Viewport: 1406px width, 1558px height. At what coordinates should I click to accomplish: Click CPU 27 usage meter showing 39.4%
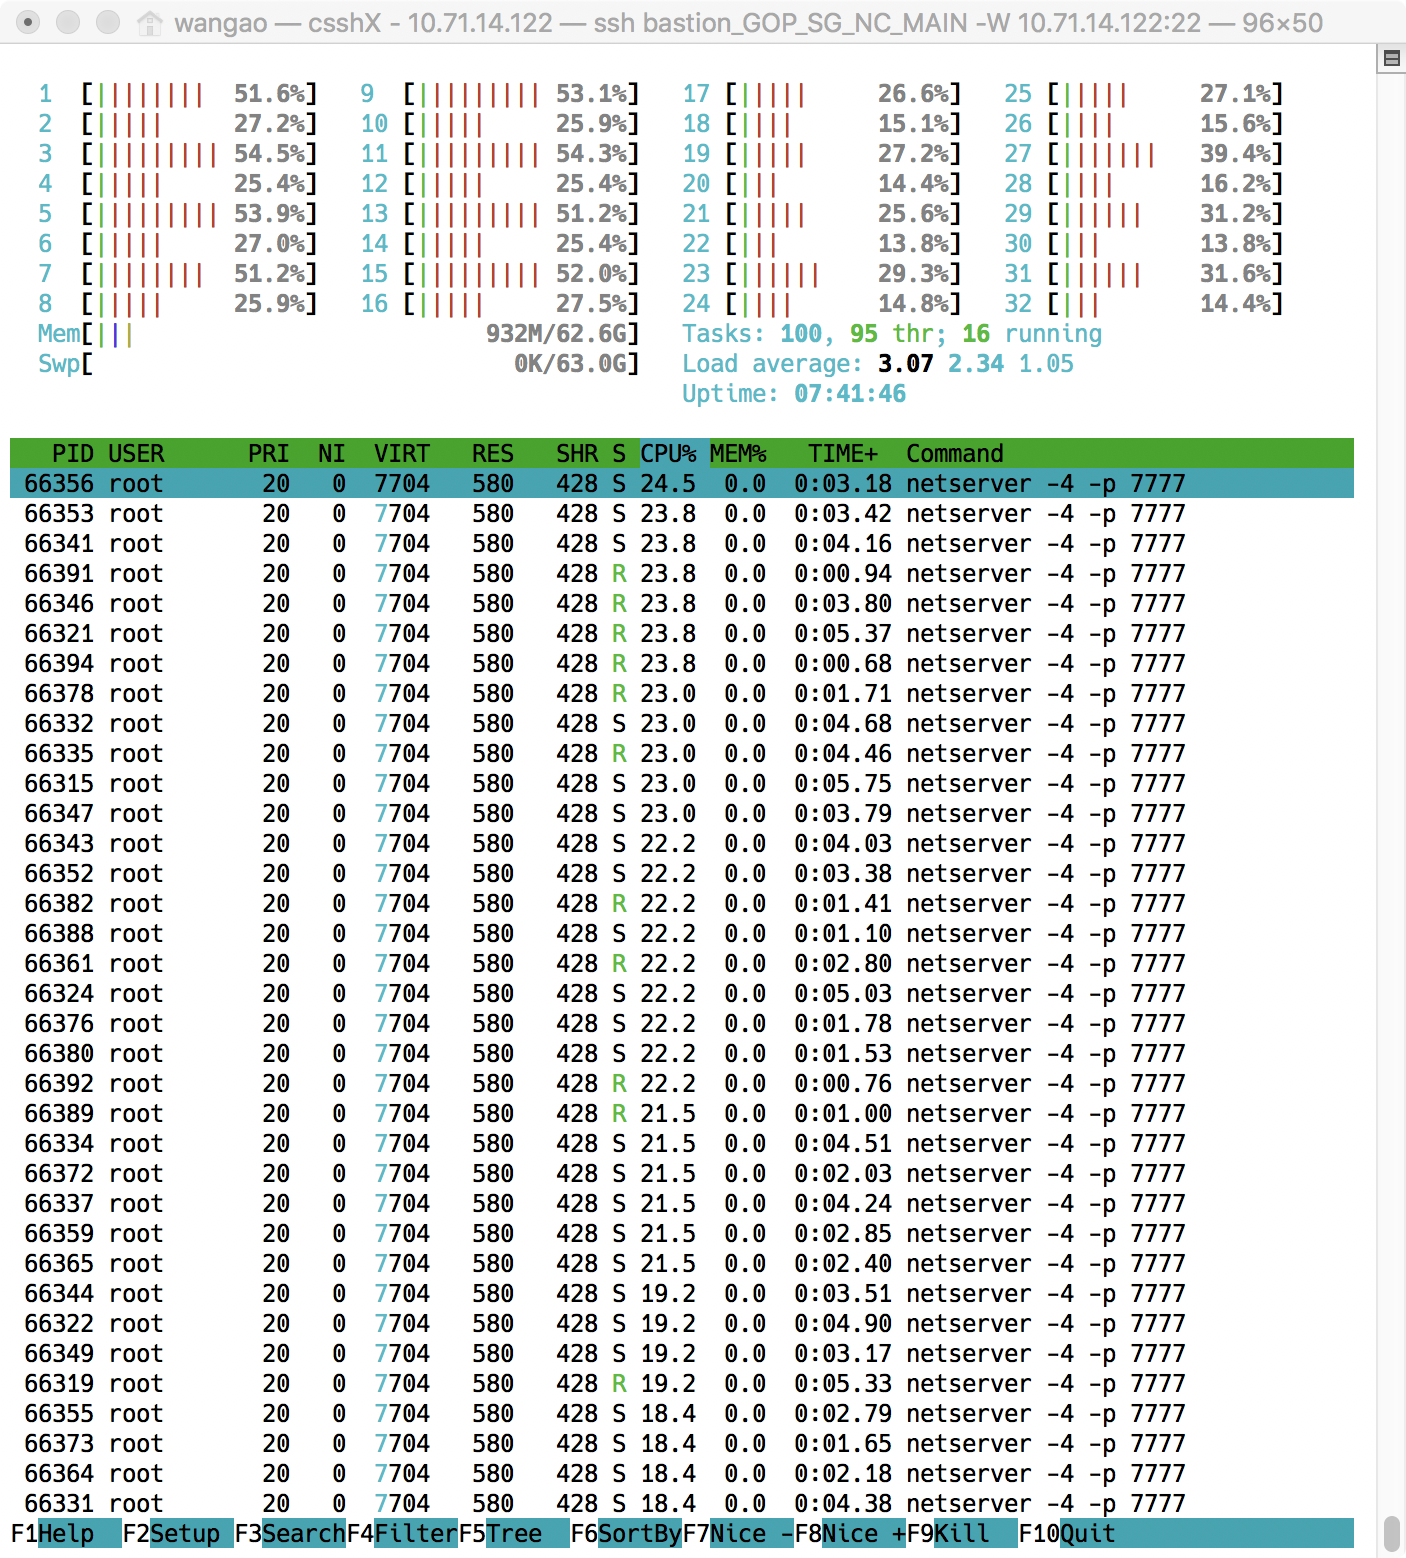1144,153
